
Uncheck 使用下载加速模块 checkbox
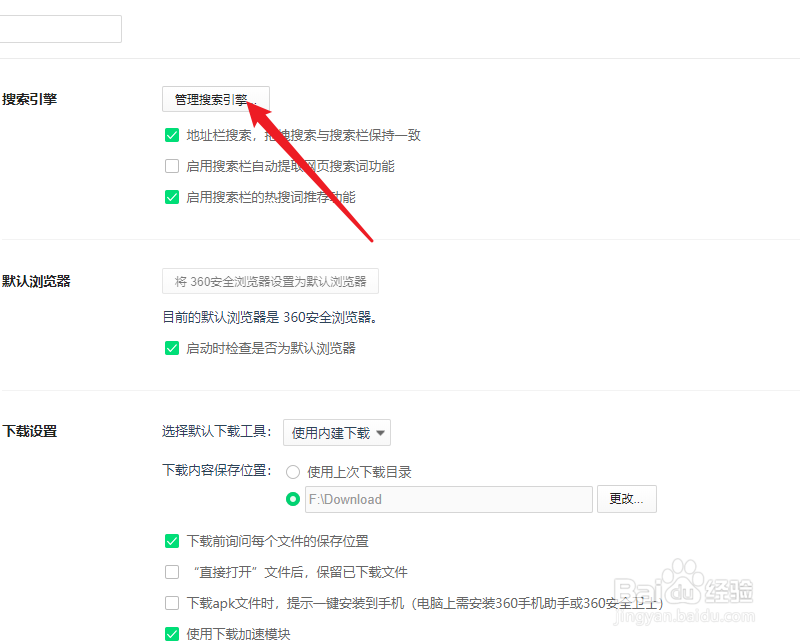click(x=172, y=634)
